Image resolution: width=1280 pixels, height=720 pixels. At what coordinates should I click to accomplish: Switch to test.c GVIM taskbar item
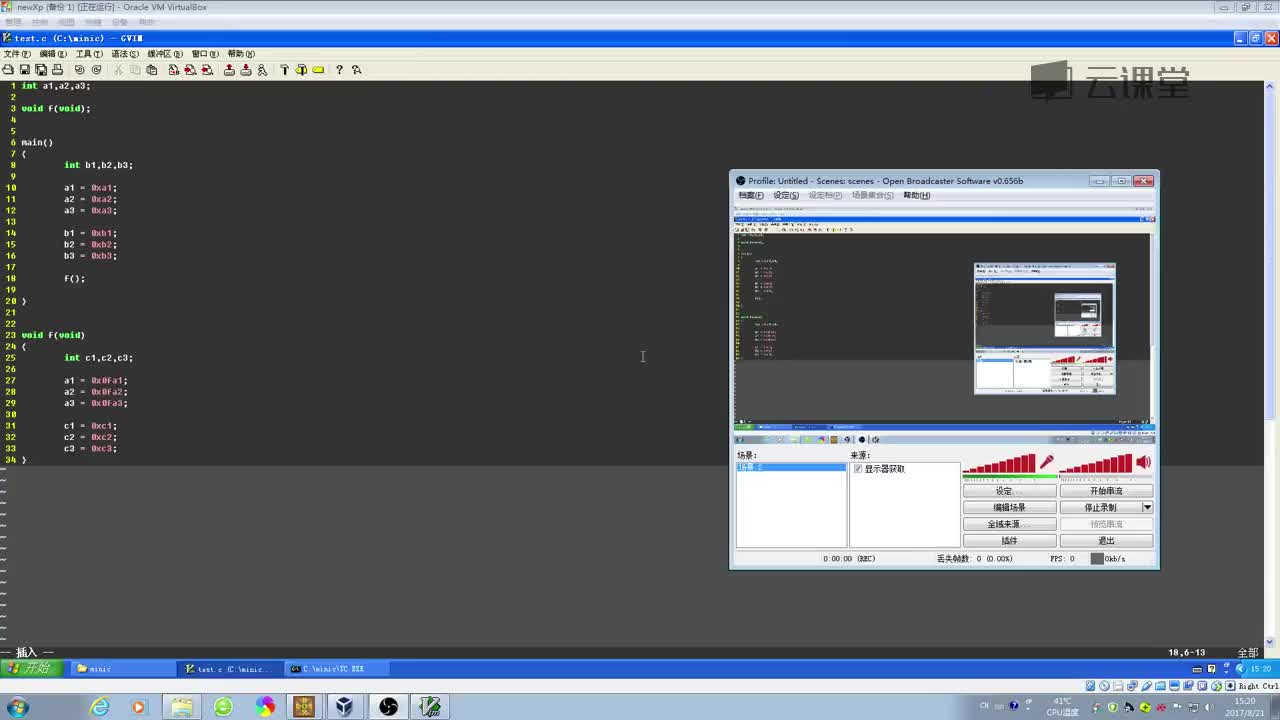pyautogui.click(x=232, y=669)
